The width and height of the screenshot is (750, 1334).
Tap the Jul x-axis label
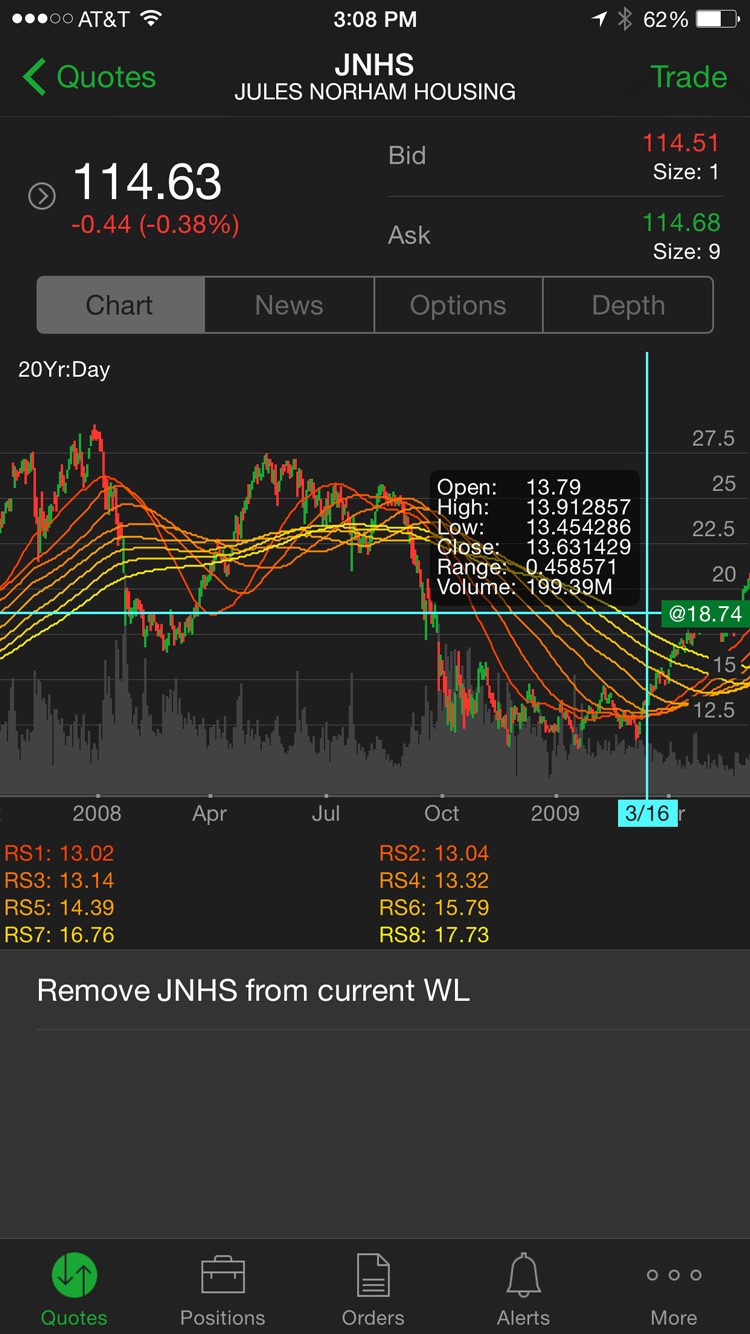coord(326,813)
